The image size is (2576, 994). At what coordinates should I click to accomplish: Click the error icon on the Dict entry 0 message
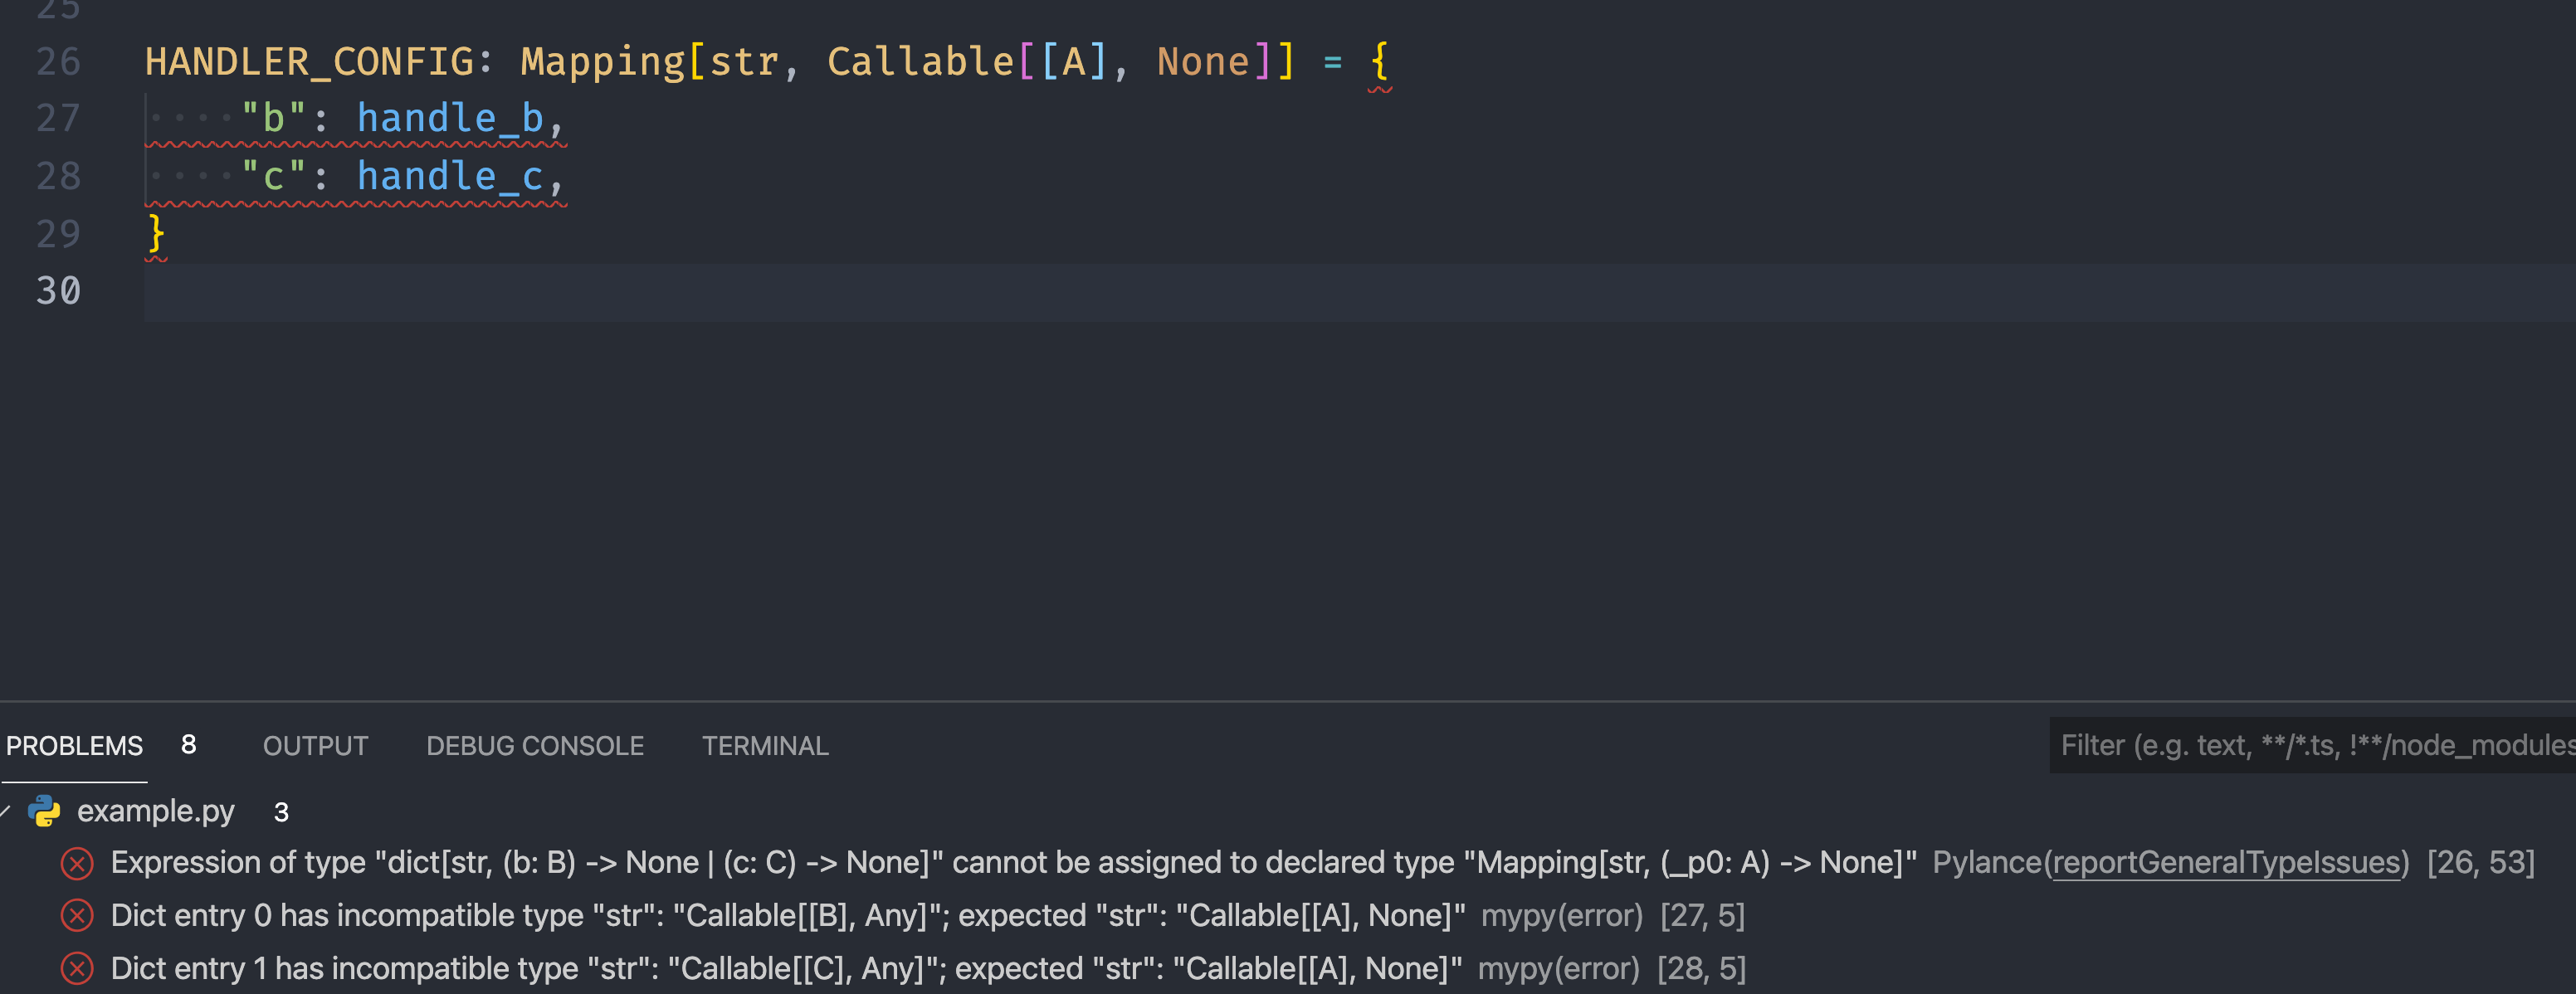pos(77,916)
